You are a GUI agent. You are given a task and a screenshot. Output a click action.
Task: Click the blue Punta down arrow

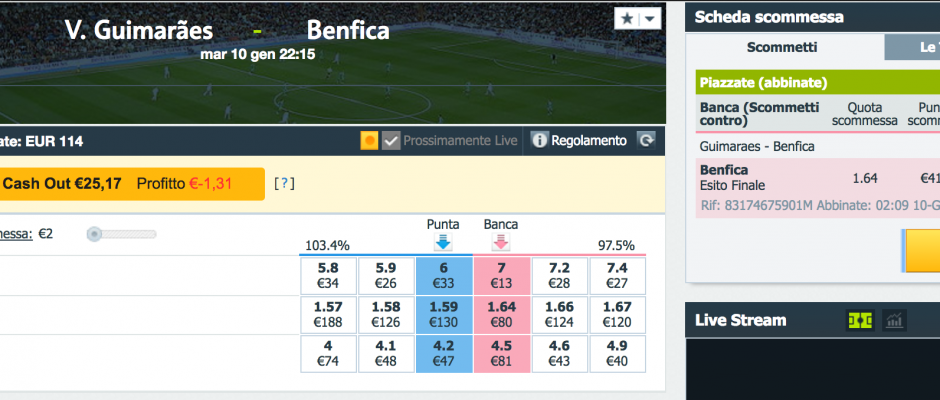tap(443, 242)
